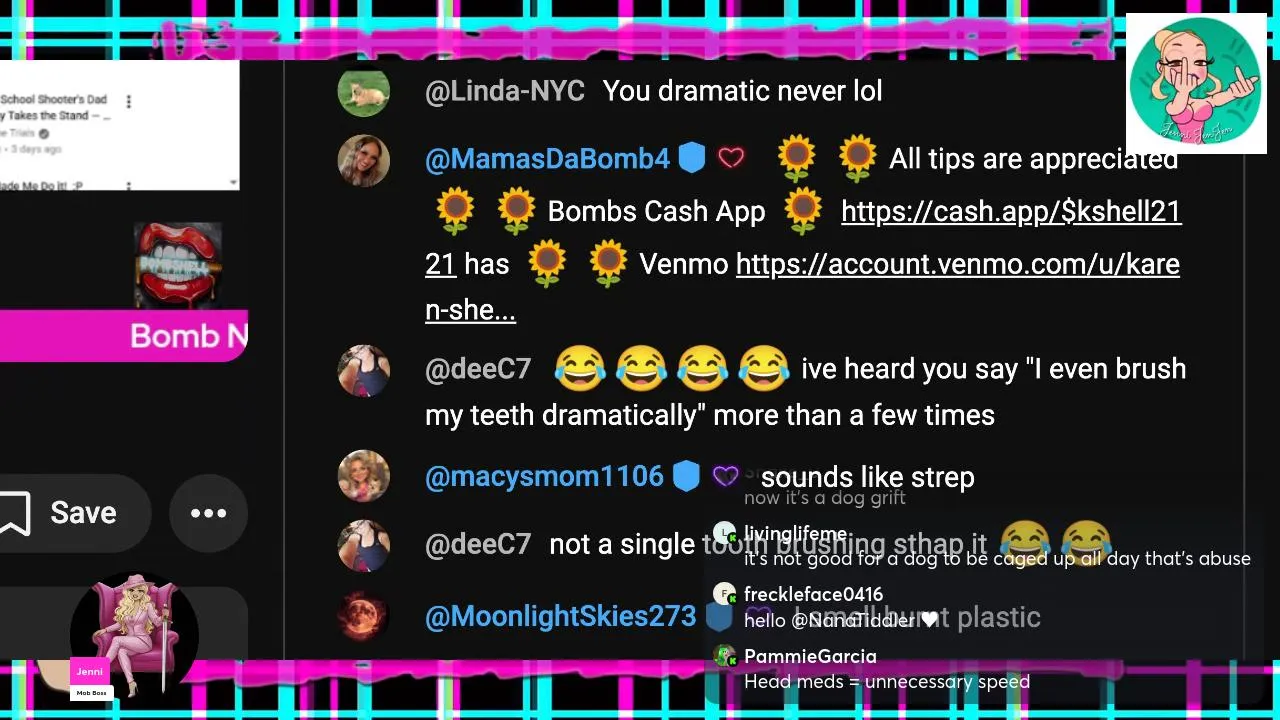Click the blue shield badge beside MamasDaBomb4

(692, 158)
